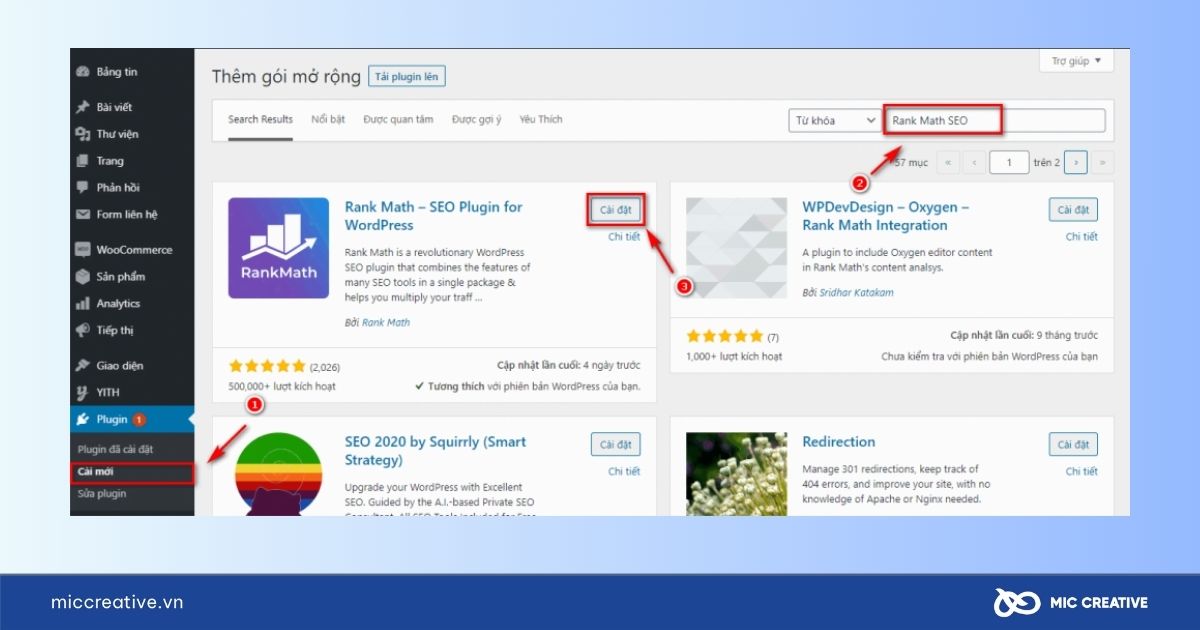Switch to Yêu Thích tab
This screenshot has height=630, width=1200.
pos(541,120)
